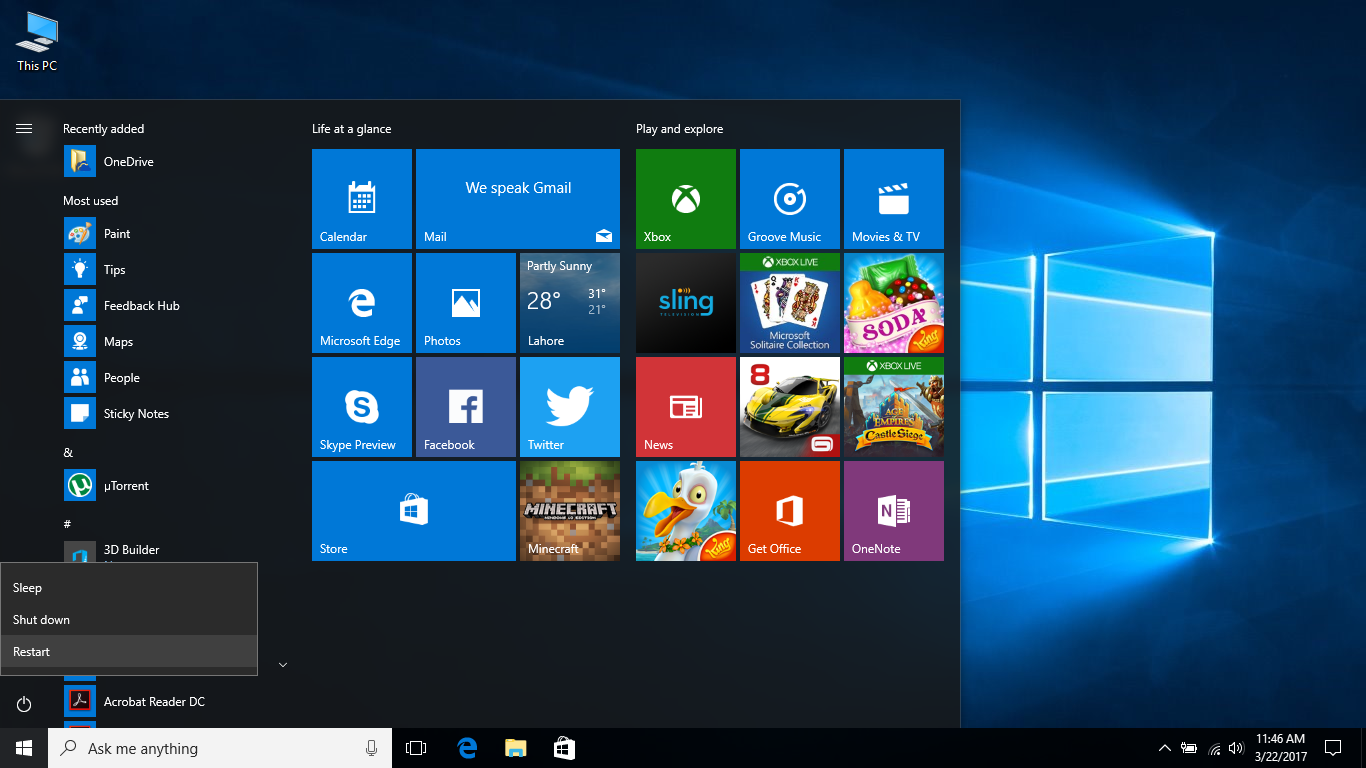Open the Calendar tile

point(362,199)
